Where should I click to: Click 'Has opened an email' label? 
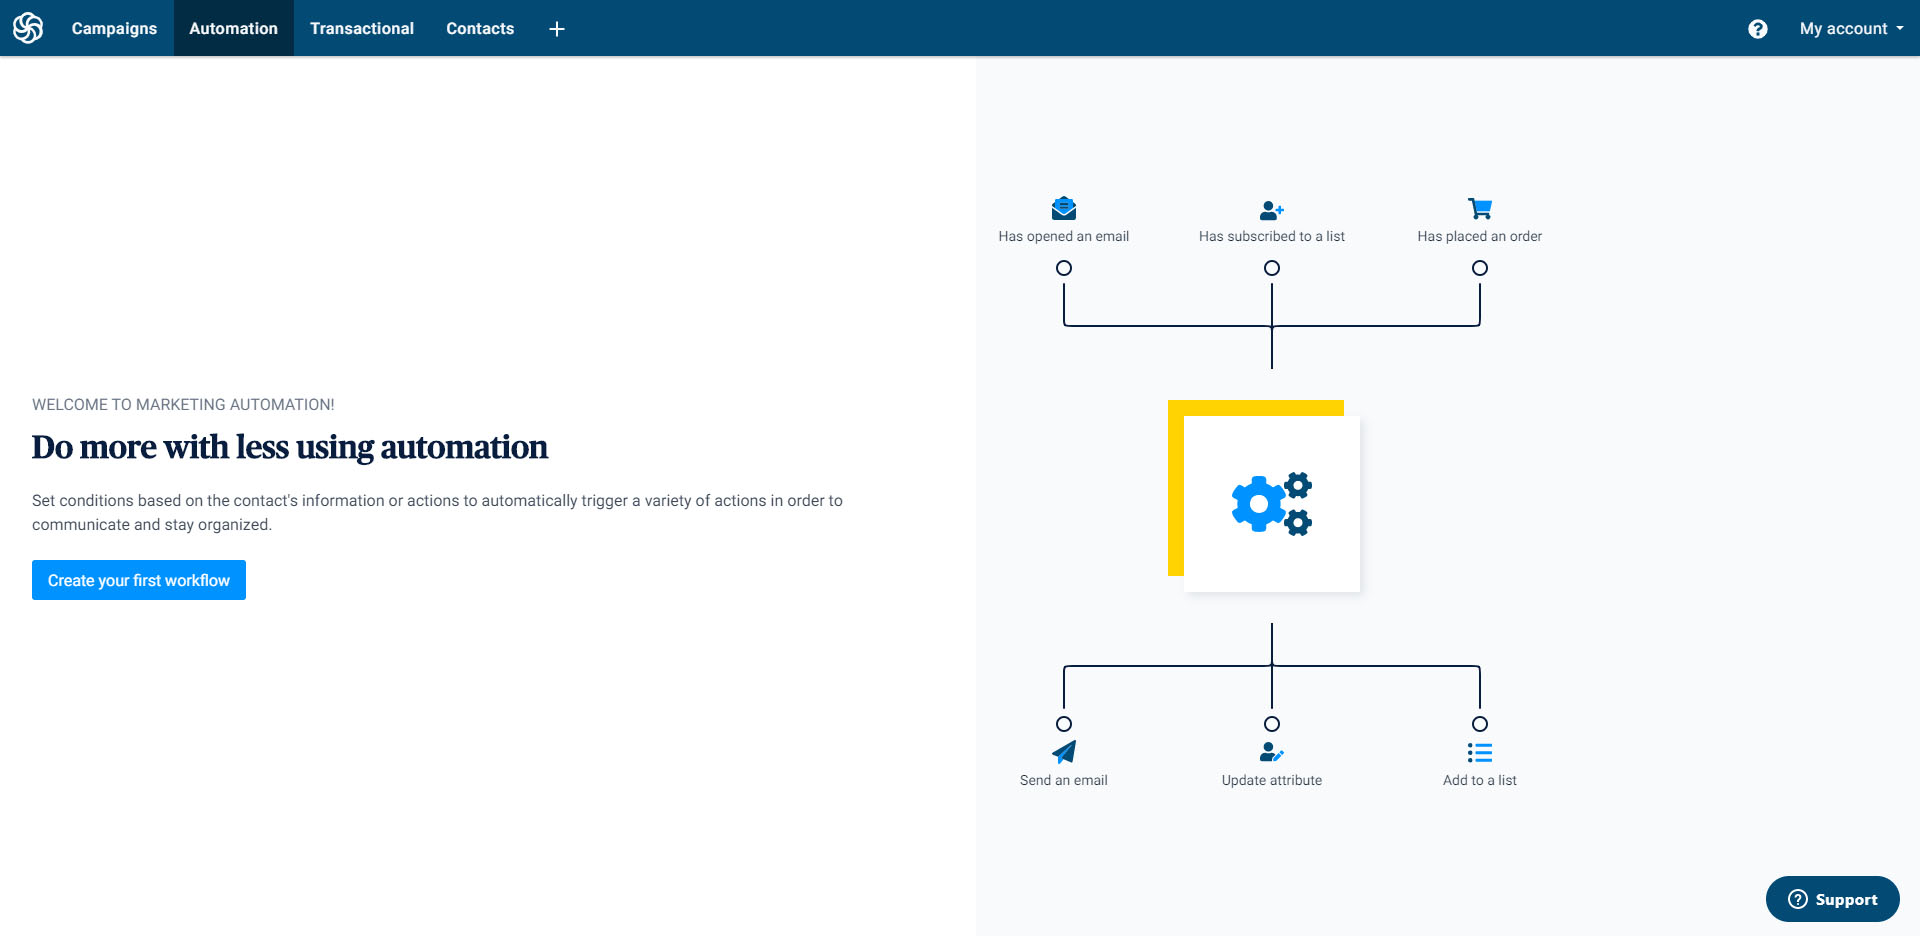click(1064, 236)
